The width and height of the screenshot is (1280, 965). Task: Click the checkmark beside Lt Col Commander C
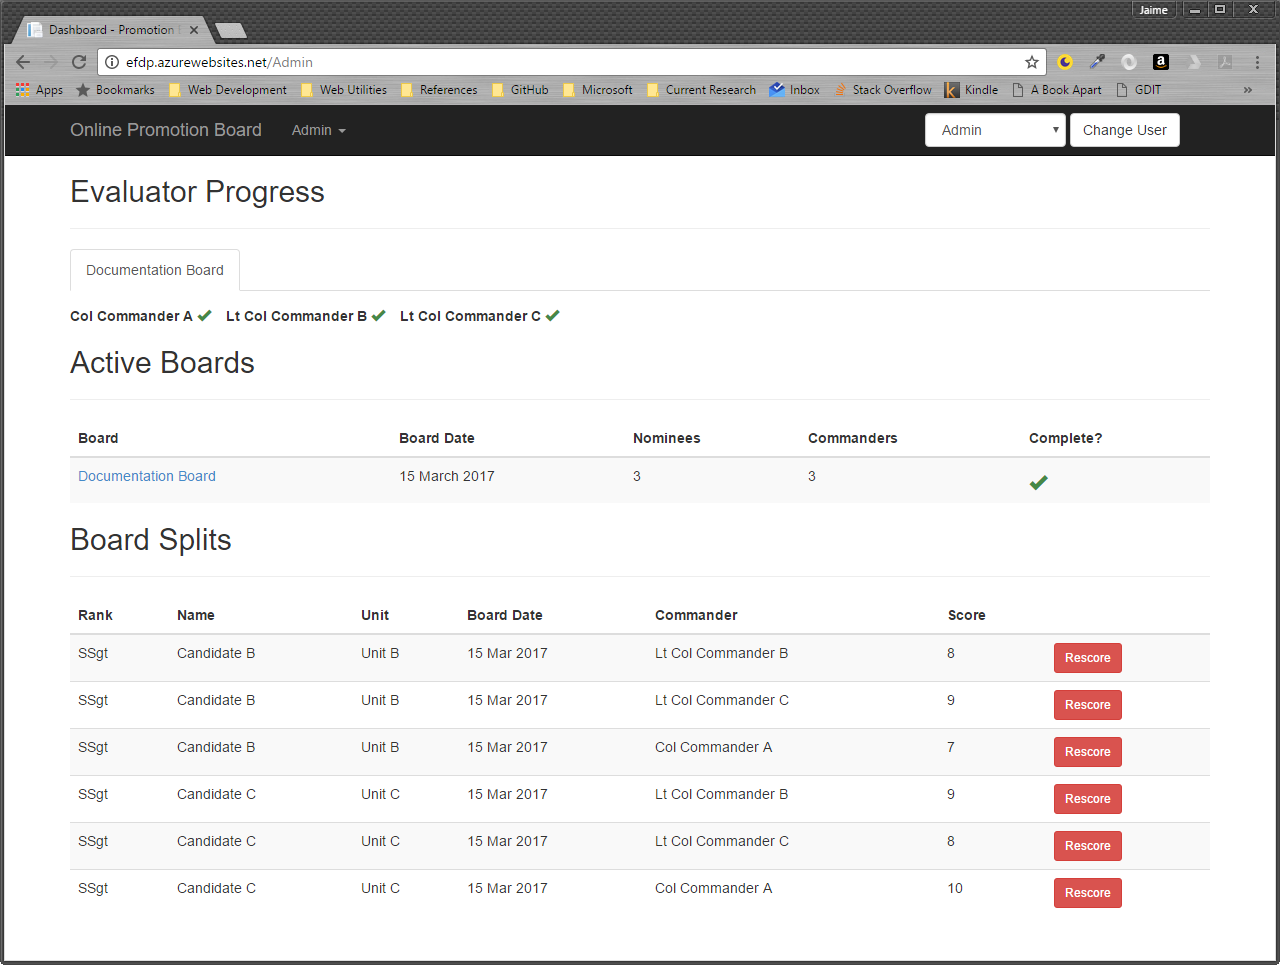553,316
